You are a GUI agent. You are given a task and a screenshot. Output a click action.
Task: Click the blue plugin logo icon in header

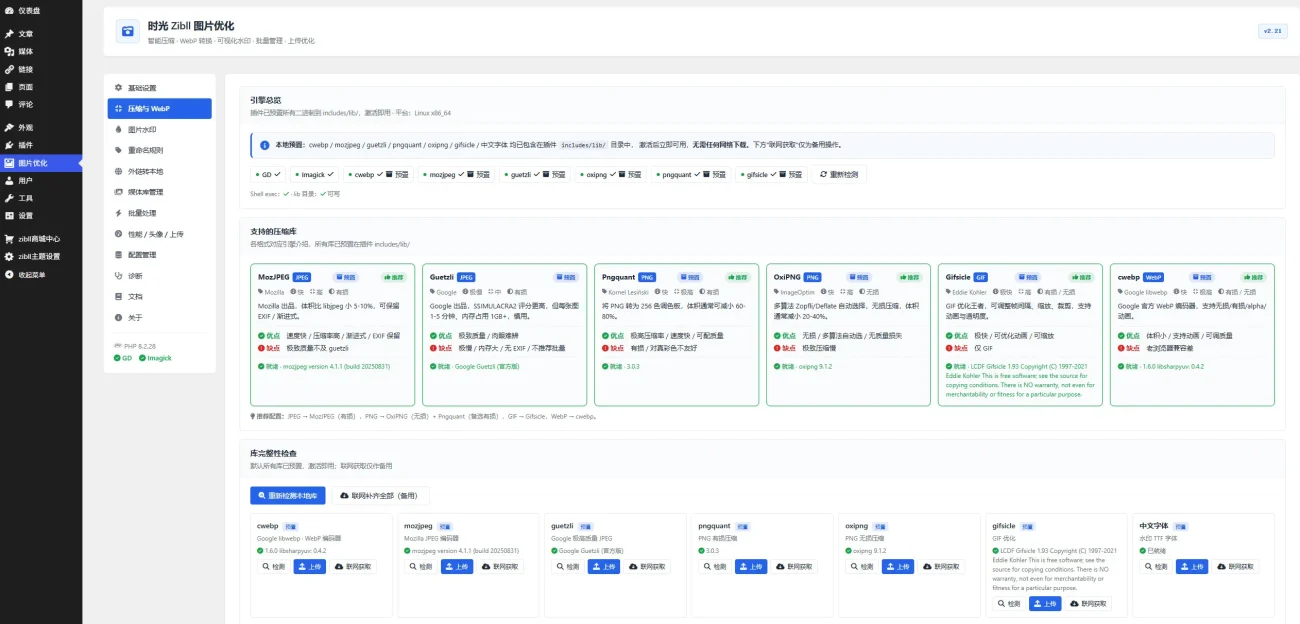[127, 31]
